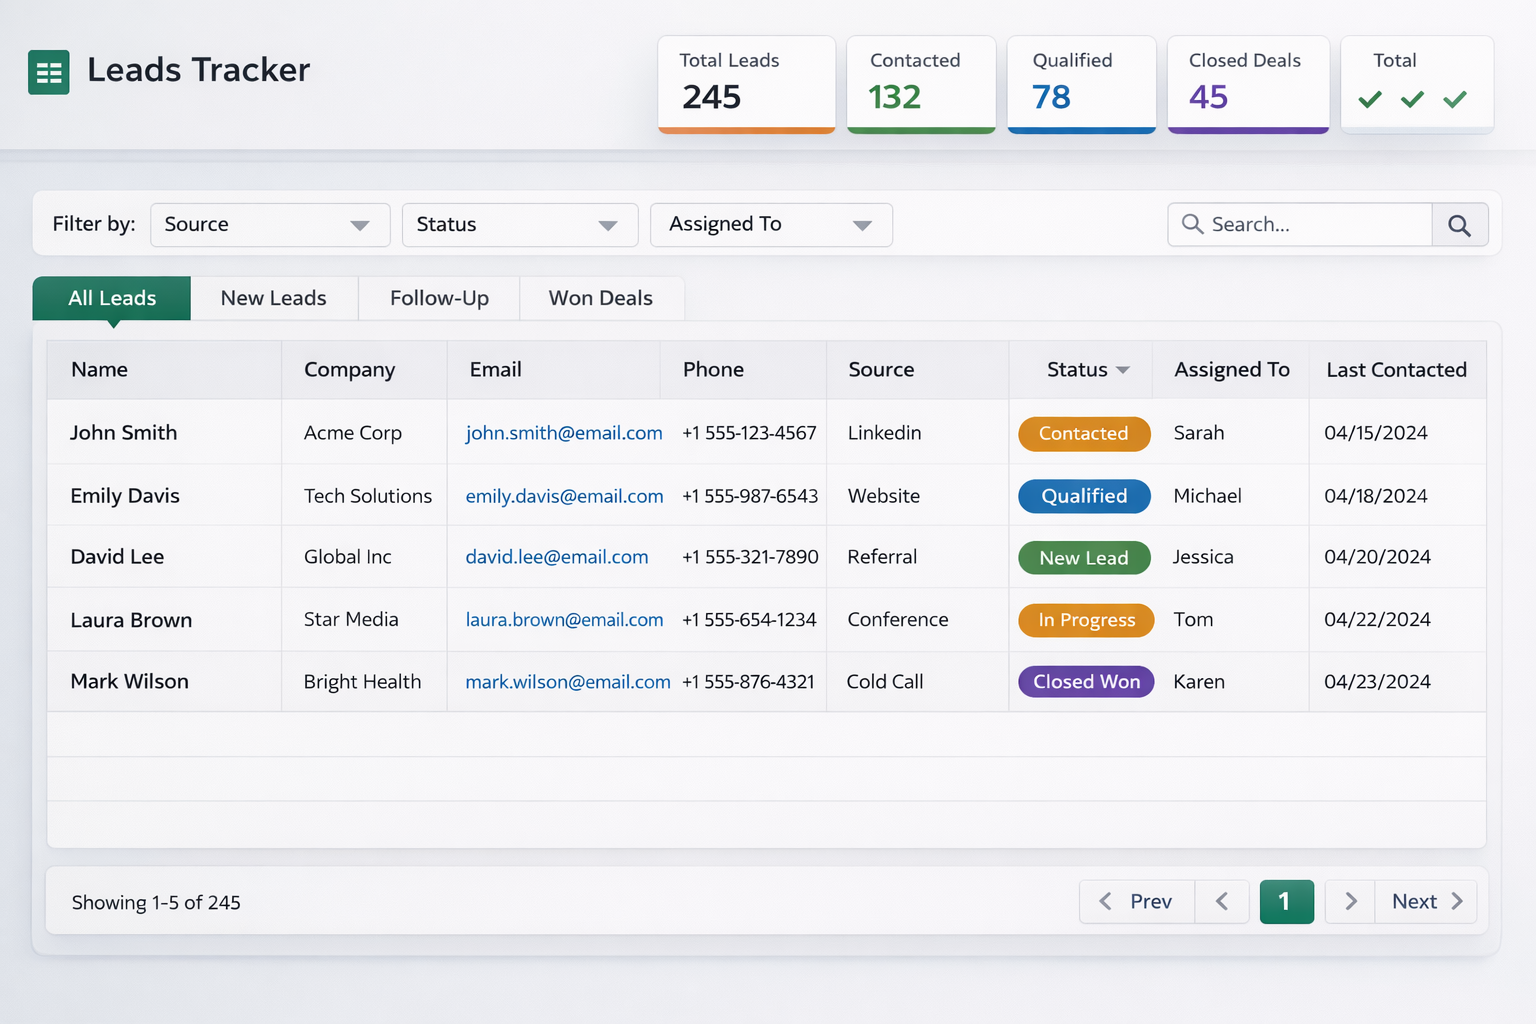Click inside the search input field
1536x1024 pixels.
pos(1300,224)
